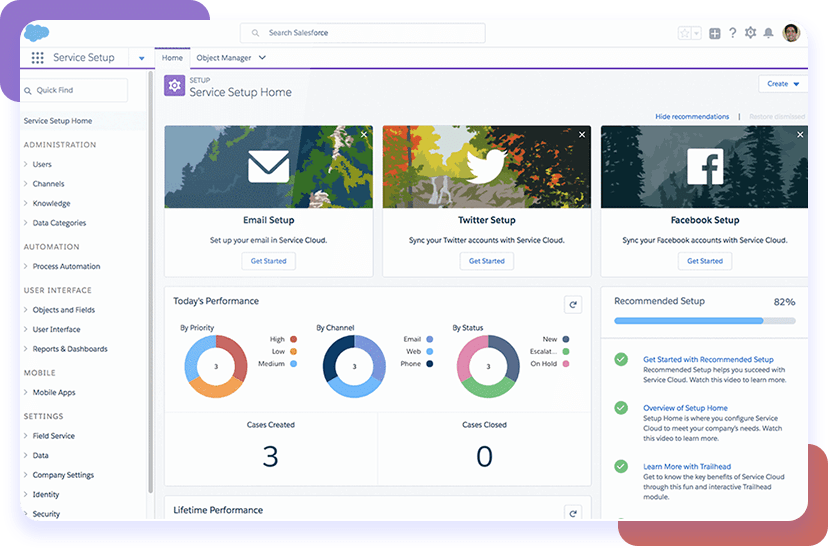Viewport: 828px width, 552px height.
Task: Open the App Launcher grid icon
Action: click(x=37, y=58)
